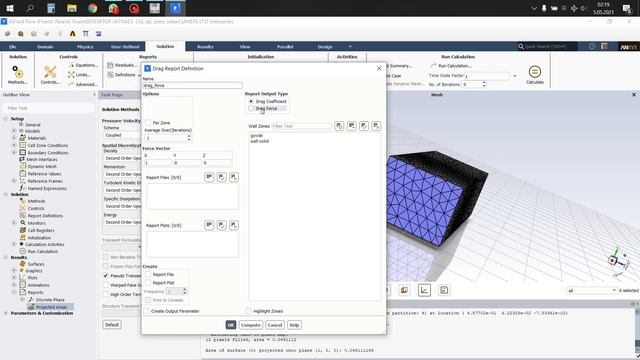640x360 pixels.
Task: Check Report Plot under Create
Action: point(148,282)
